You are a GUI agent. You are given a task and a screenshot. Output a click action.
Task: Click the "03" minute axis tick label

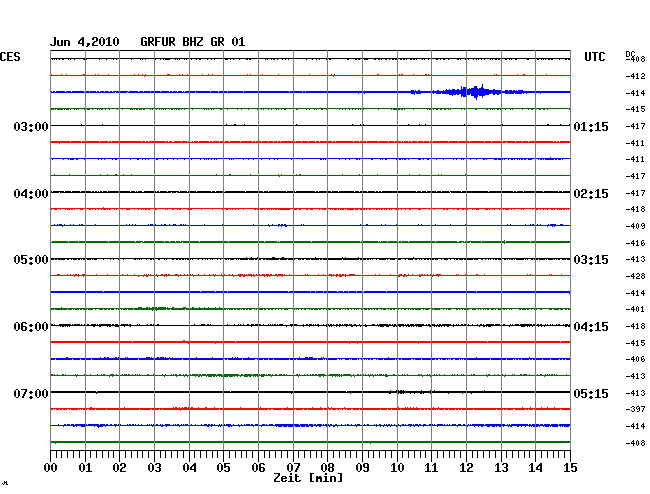[154, 468]
